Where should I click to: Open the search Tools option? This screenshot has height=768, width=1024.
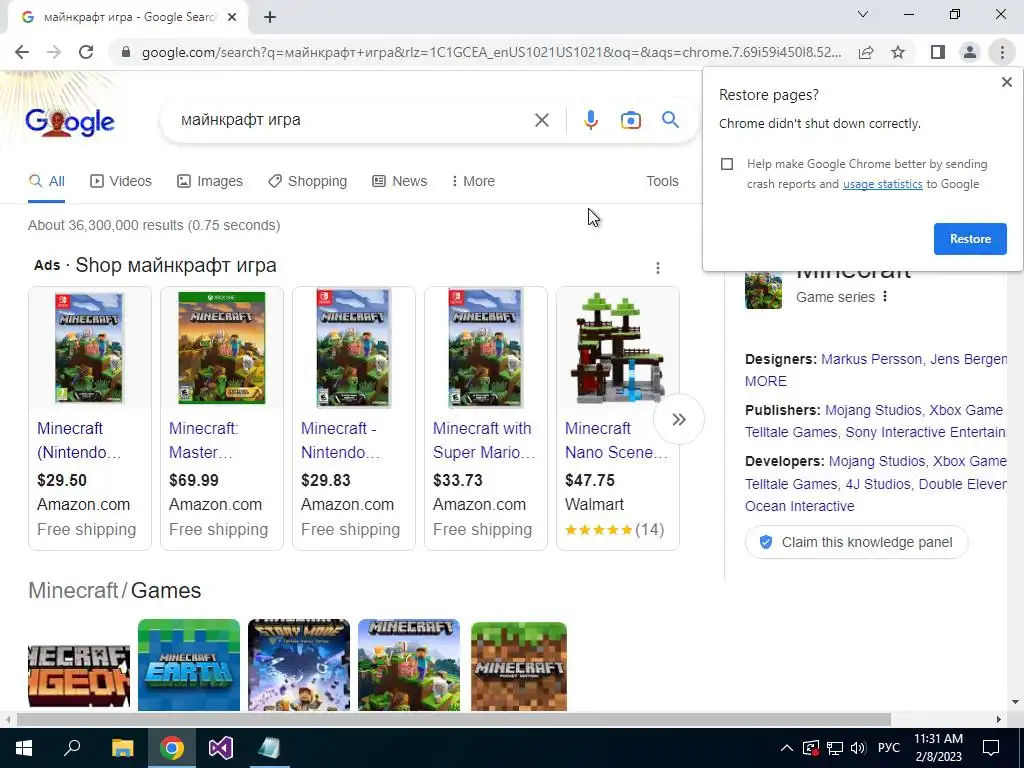[x=662, y=181]
